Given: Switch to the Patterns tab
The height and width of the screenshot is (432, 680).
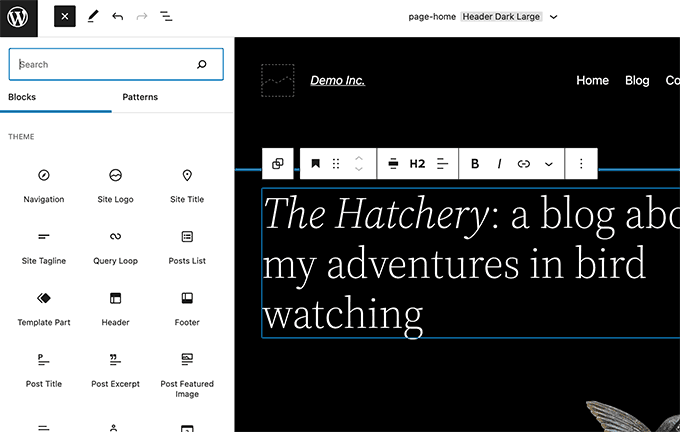Looking at the screenshot, I should click(140, 97).
